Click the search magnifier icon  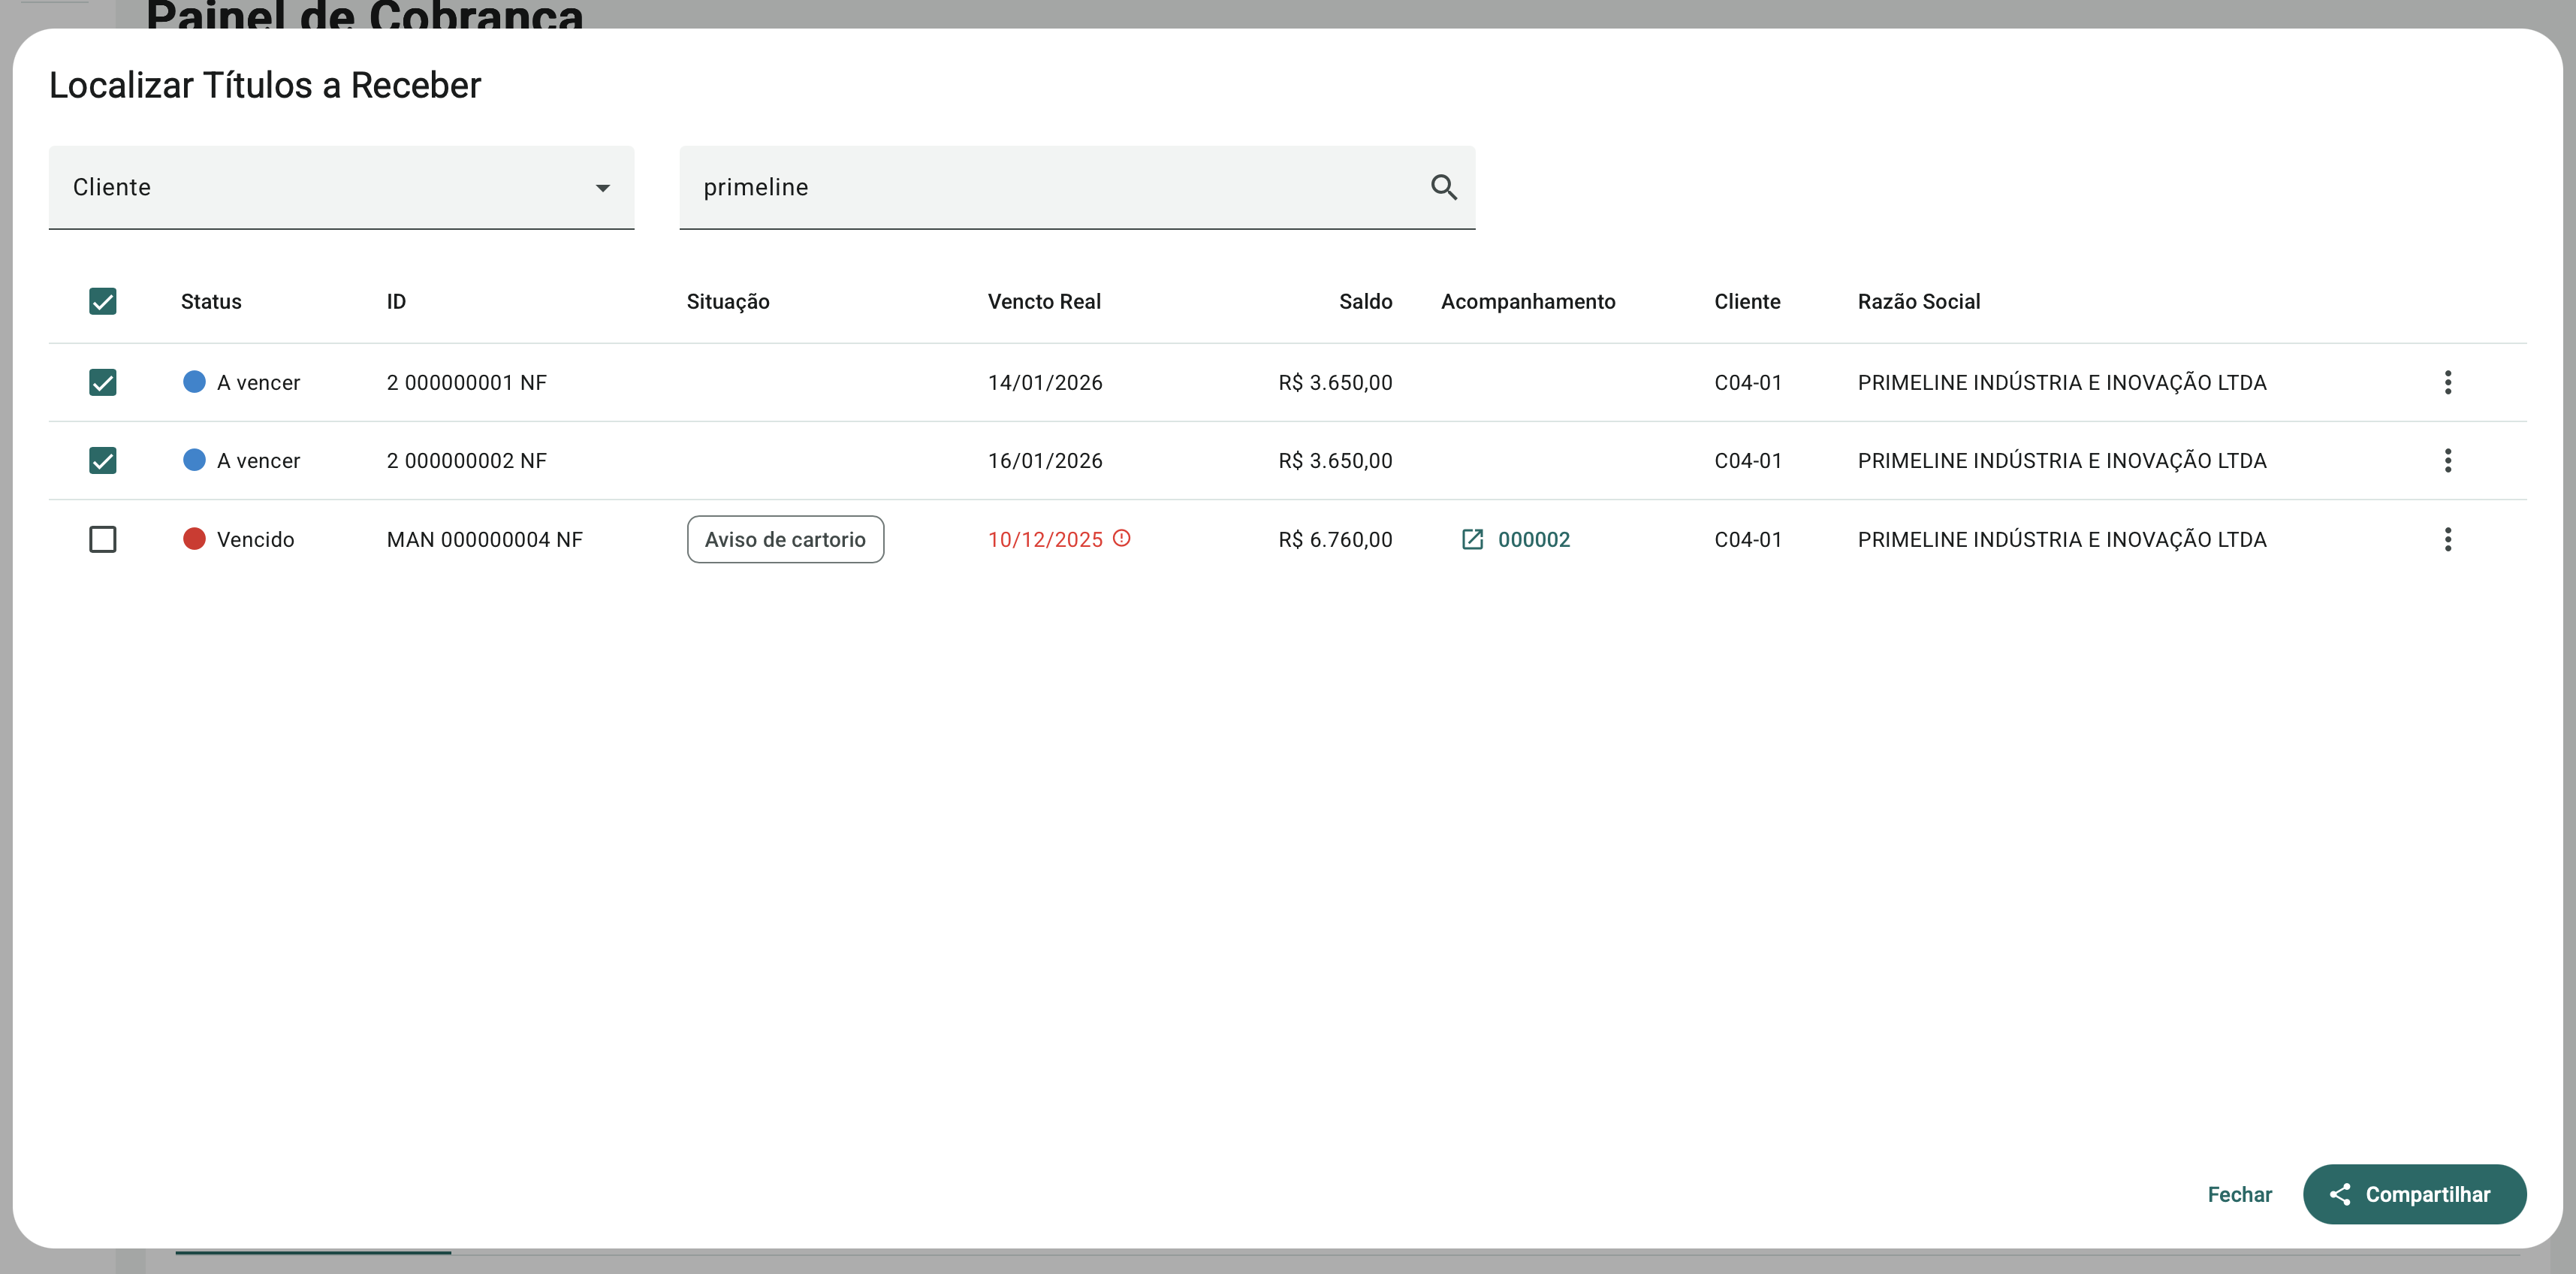point(1443,187)
